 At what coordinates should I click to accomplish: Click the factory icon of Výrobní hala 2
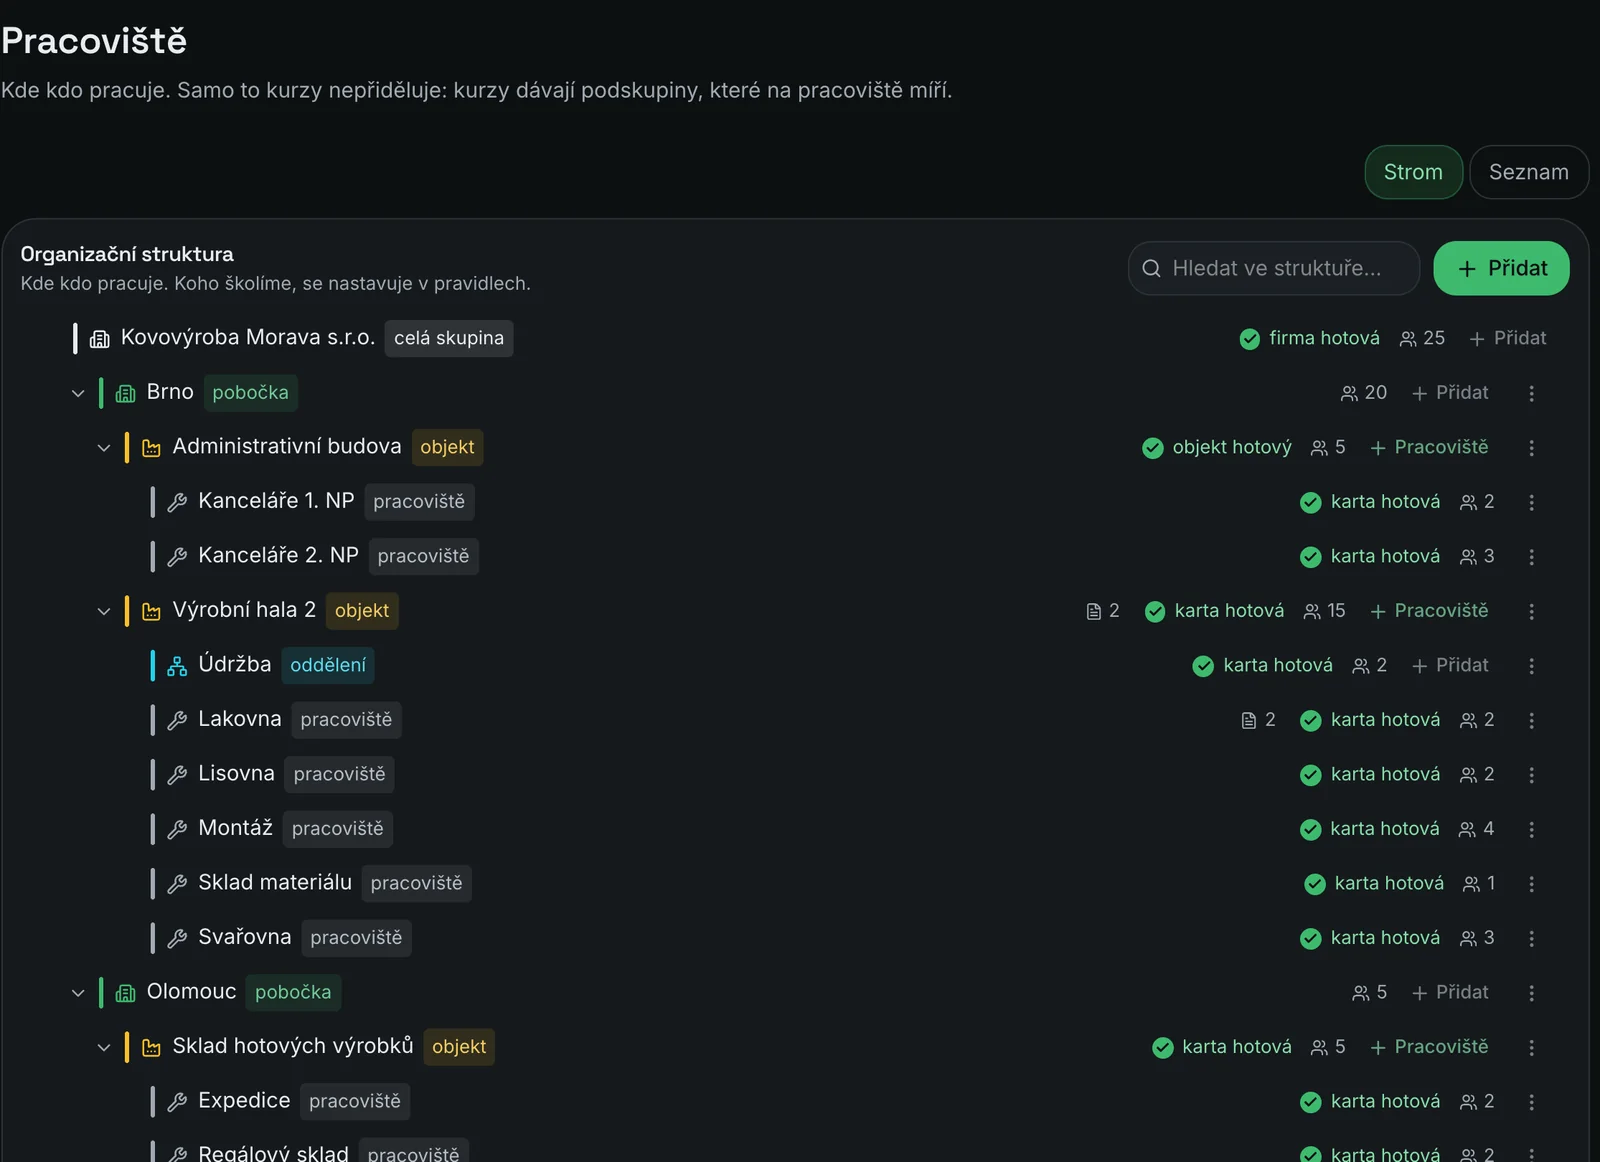[x=151, y=611]
